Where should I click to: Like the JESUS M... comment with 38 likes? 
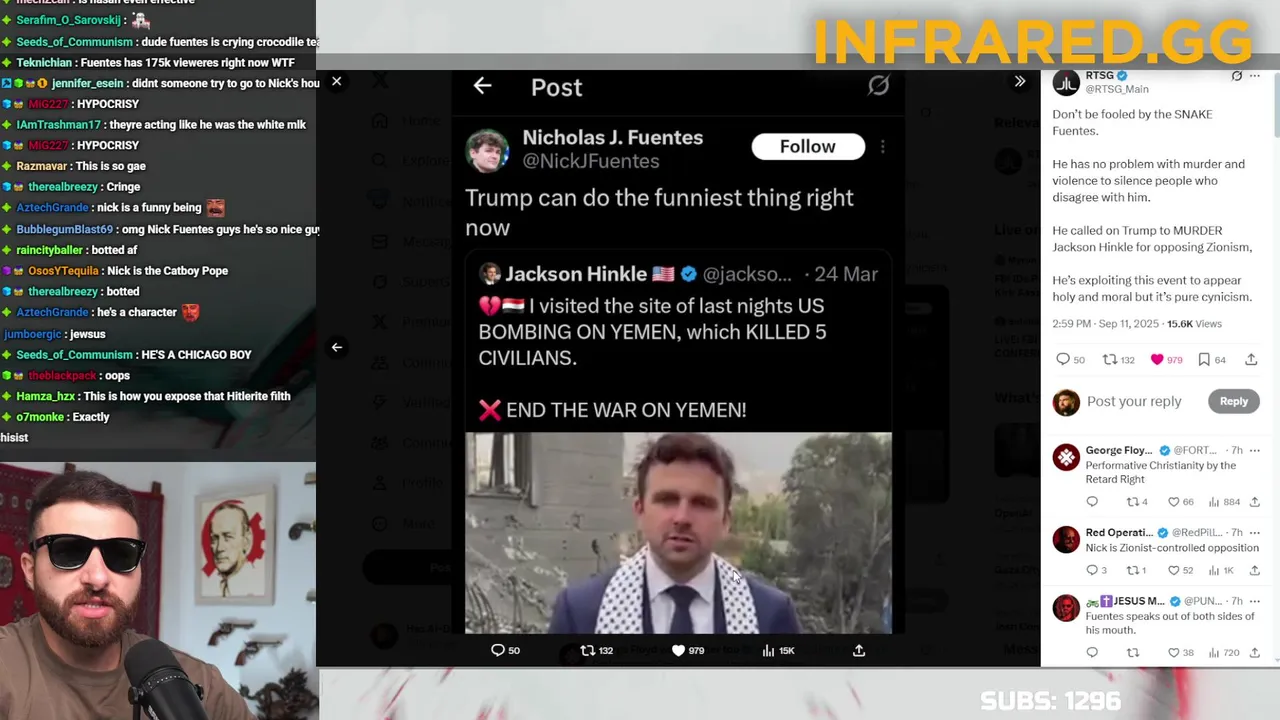click(1181, 652)
